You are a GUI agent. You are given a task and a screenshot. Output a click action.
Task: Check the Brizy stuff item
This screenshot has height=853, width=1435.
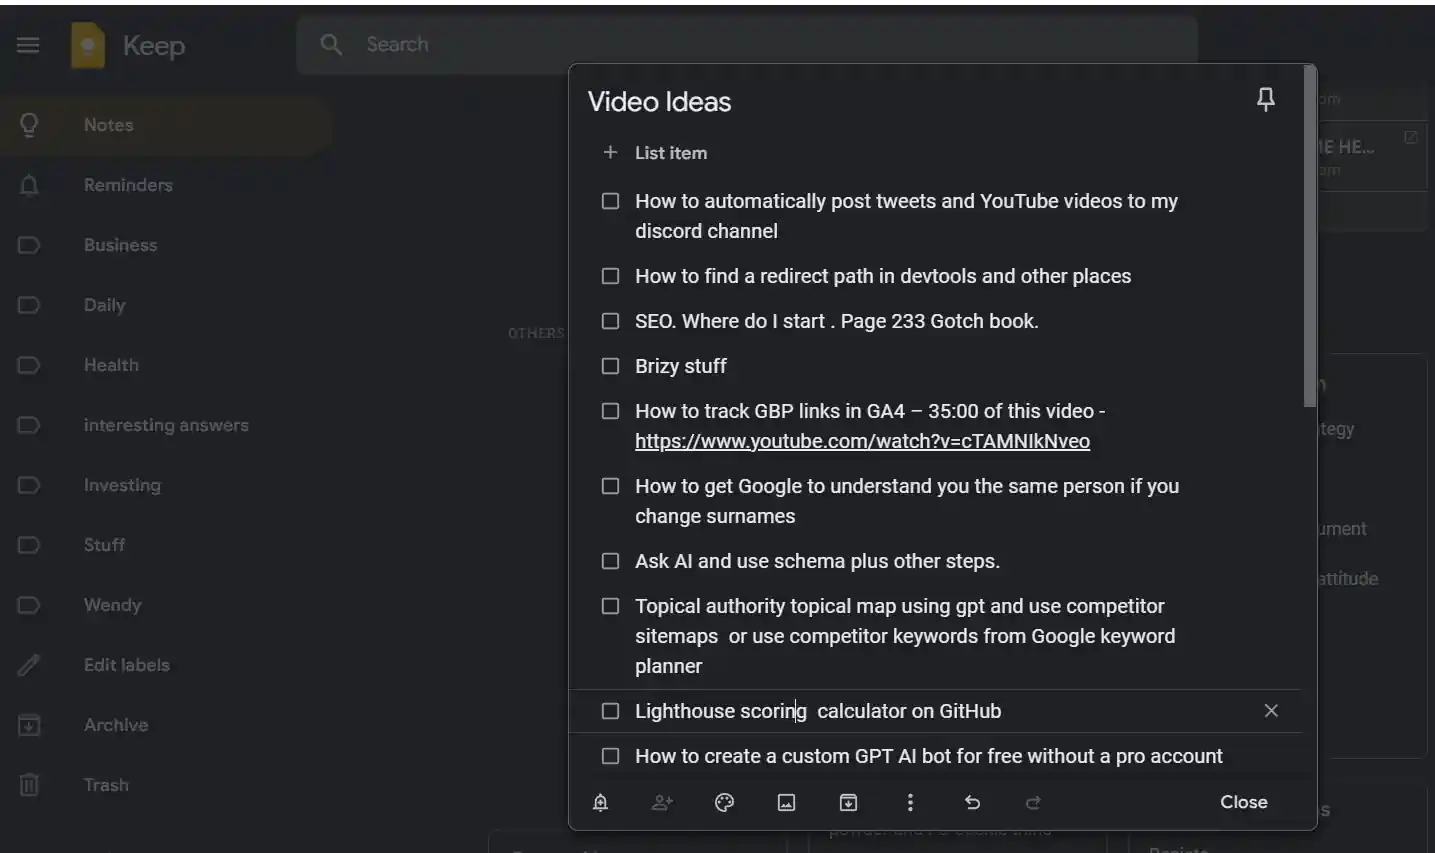(x=610, y=366)
